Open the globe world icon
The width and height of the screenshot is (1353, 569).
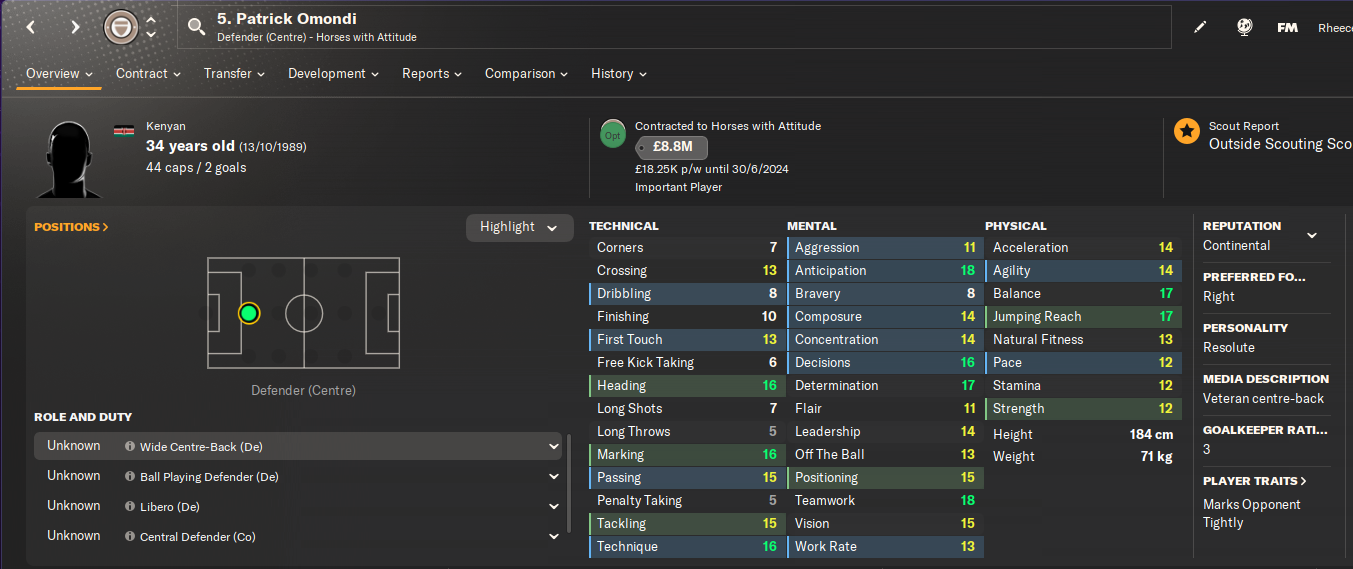pyautogui.click(x=1244, y=27)
